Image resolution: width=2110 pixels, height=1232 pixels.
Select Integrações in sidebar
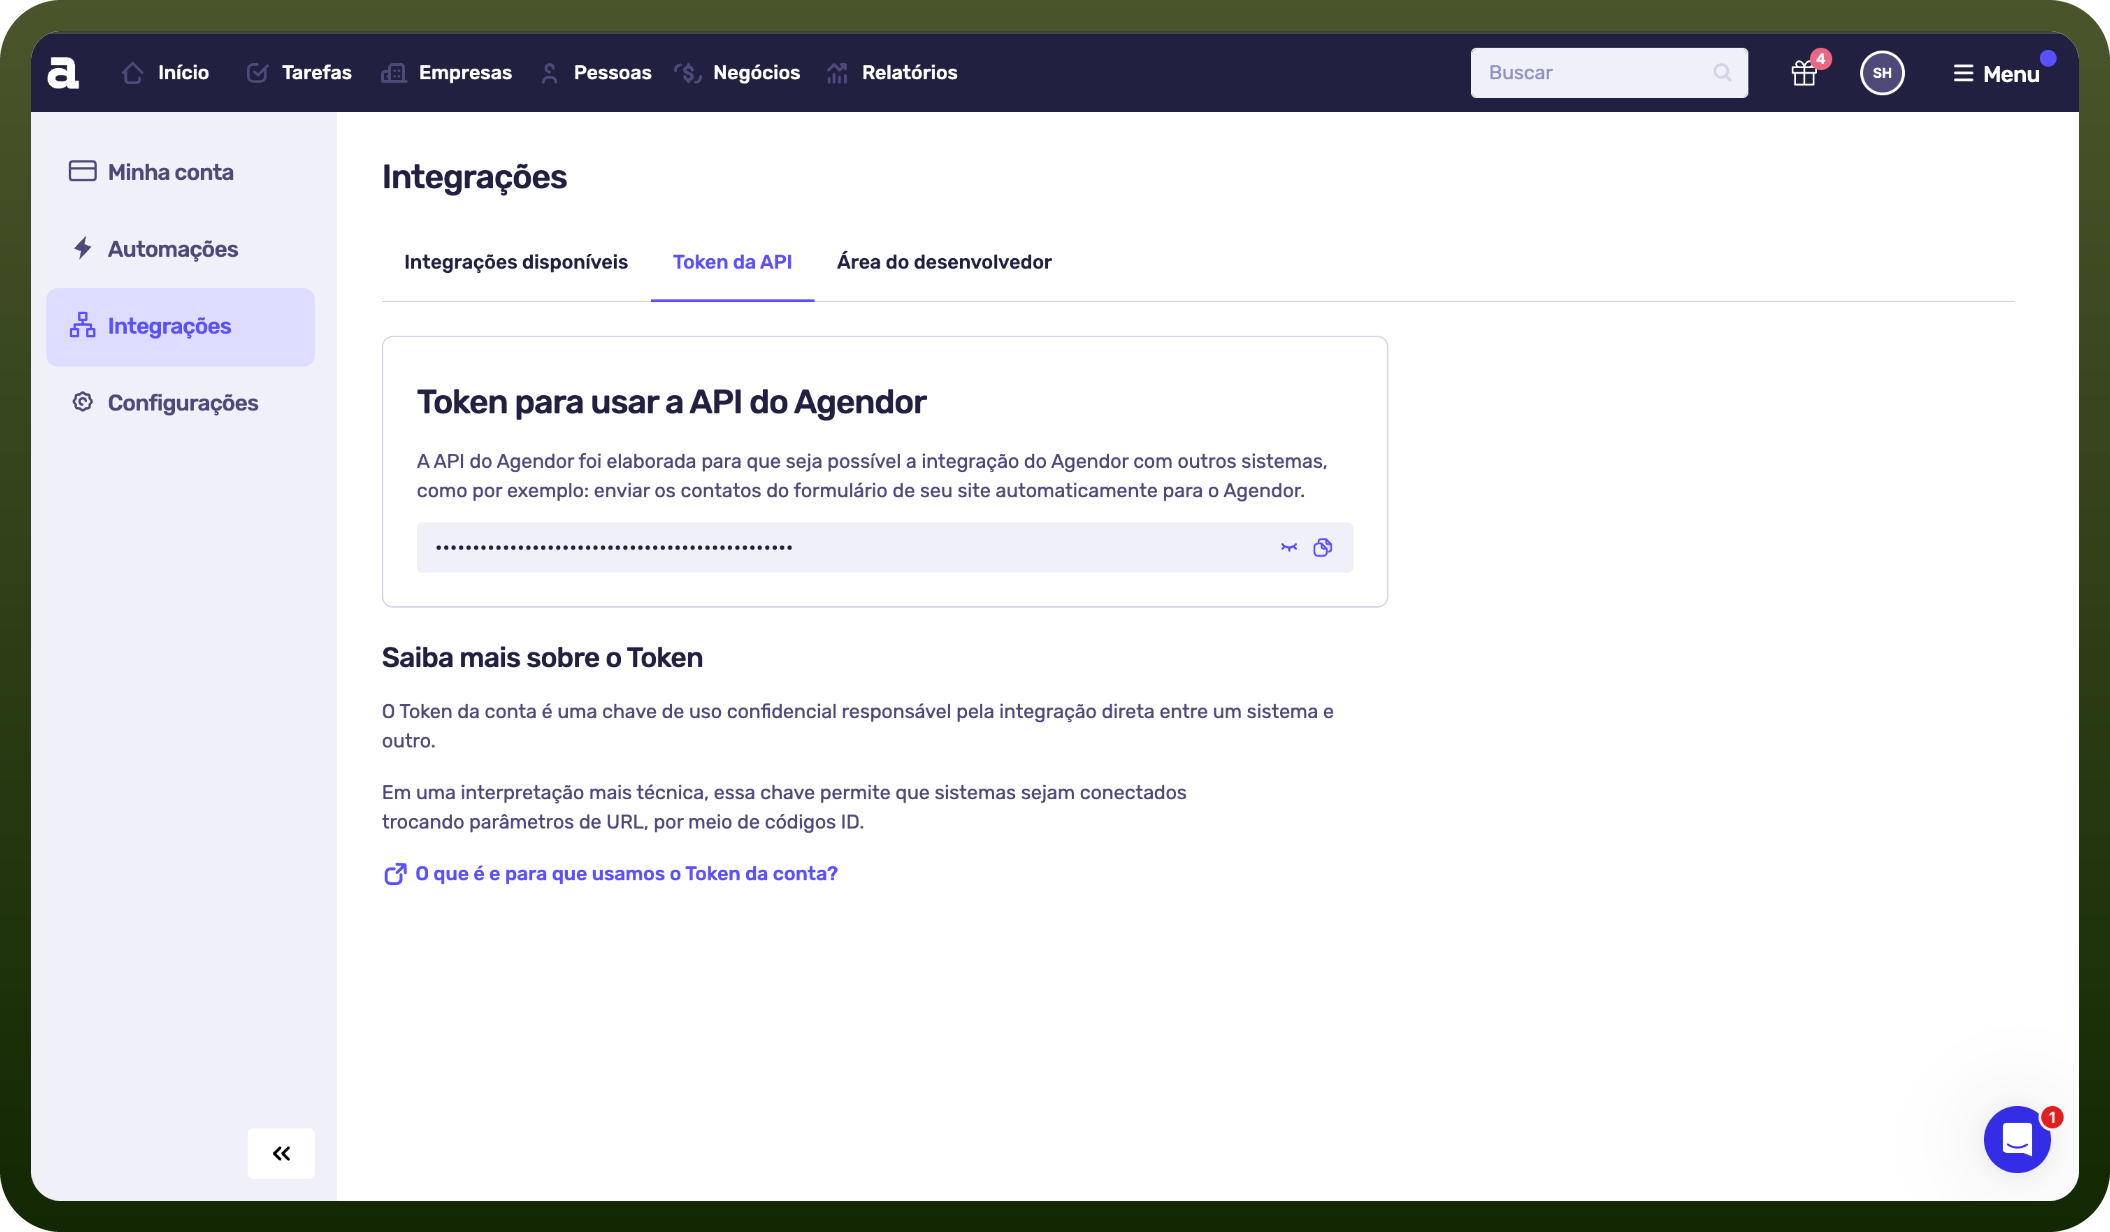(x=180, y=326)
